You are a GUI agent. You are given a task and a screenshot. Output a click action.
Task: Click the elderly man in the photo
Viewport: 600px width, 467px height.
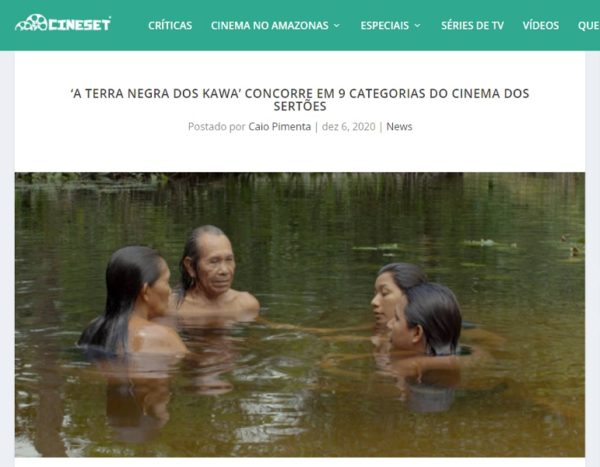pyautogui.click(x=216, y=273)
